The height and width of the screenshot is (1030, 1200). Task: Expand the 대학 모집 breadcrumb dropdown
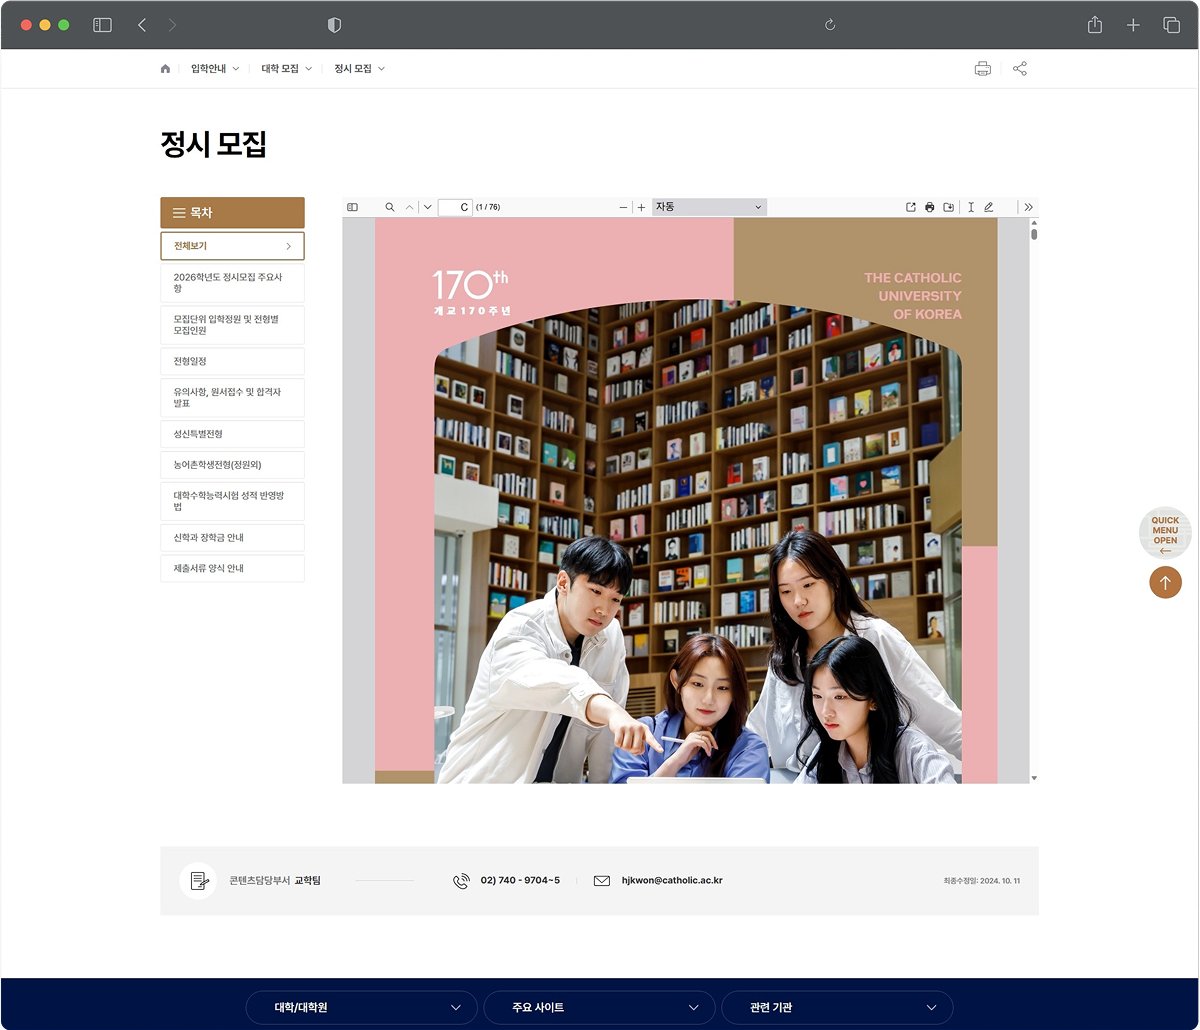(x=287, y=69)
